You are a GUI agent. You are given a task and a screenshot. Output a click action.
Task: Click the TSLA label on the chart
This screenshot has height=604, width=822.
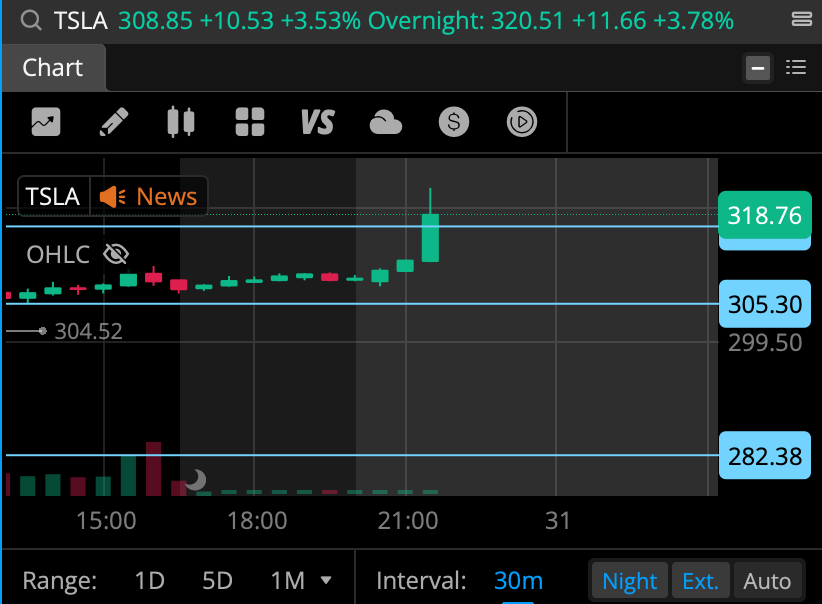coord(53,197)
